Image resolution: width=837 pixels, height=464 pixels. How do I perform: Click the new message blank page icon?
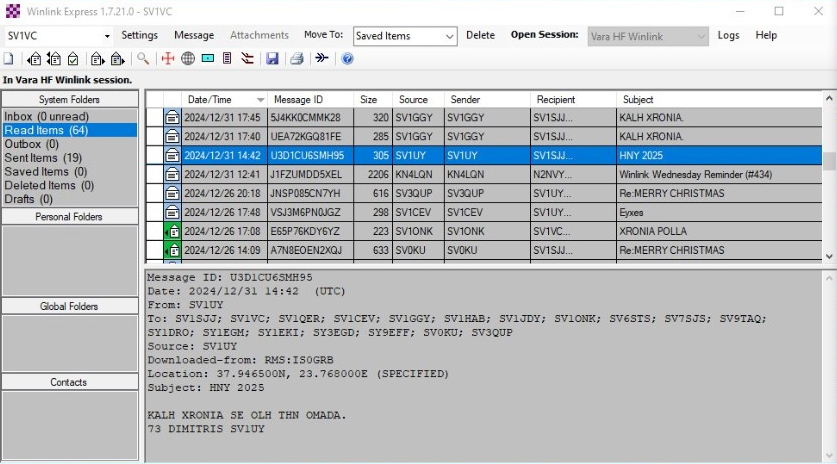pyautogui.click(x=9, y=59)
